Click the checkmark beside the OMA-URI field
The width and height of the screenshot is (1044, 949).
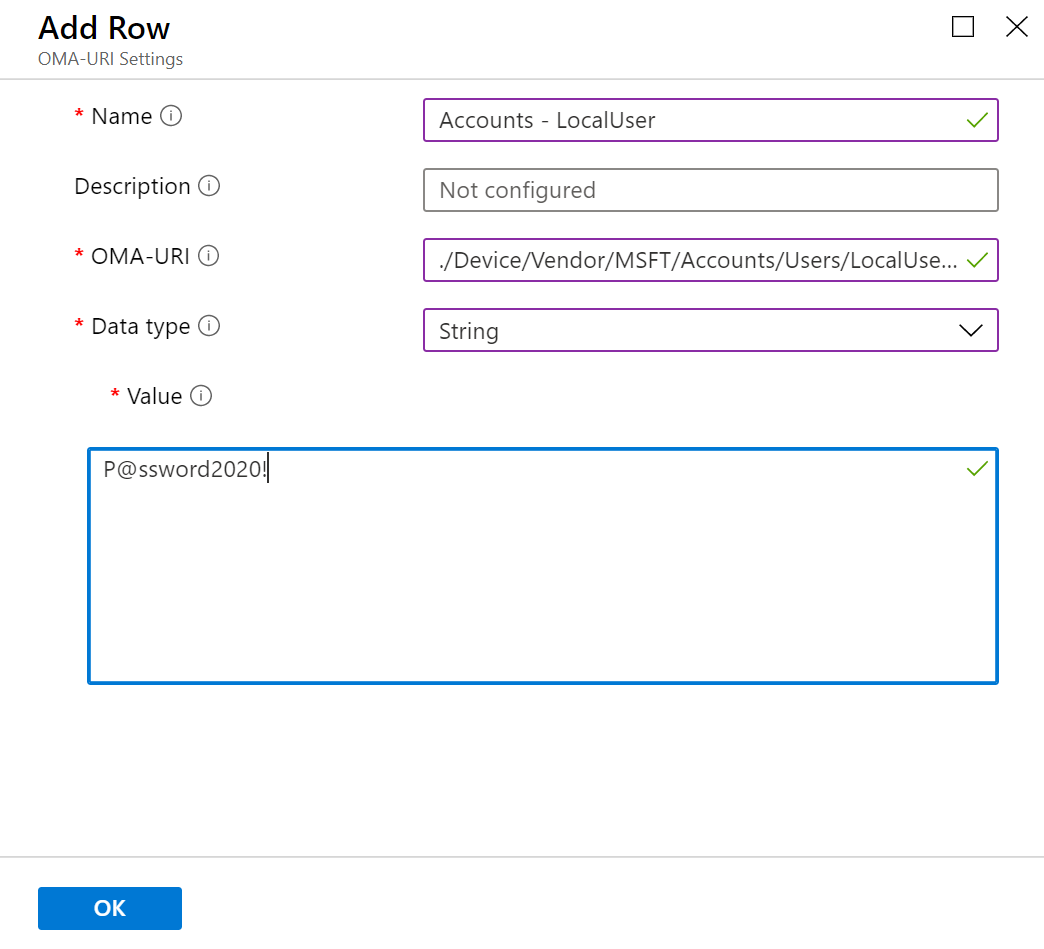click(976, 260)
